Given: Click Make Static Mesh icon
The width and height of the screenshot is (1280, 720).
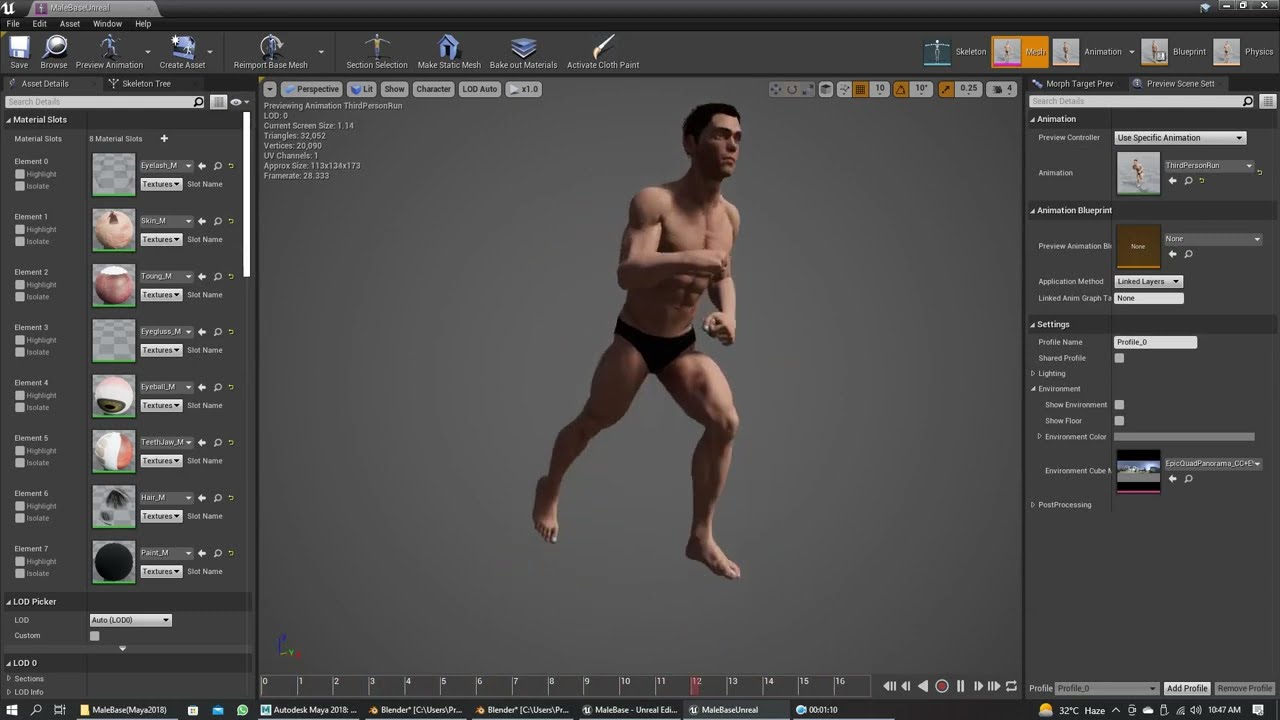Looking at the screenshot, I should pos(449,52).
